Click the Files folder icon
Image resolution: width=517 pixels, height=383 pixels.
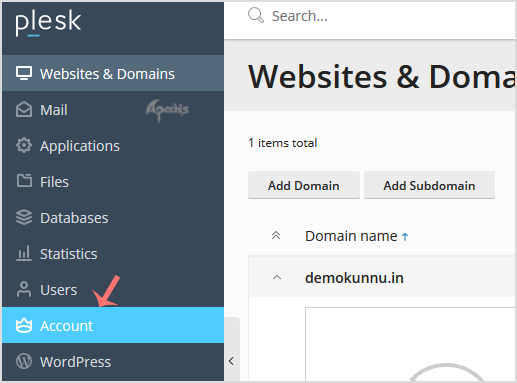coord(24,181)
